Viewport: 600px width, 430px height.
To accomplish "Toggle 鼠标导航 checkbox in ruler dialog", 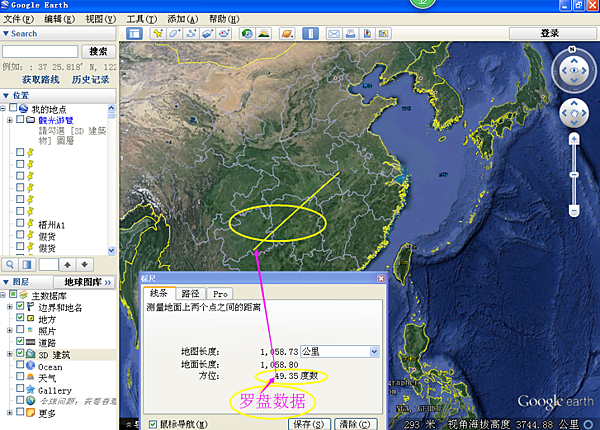I will click(x=153, y=424).
